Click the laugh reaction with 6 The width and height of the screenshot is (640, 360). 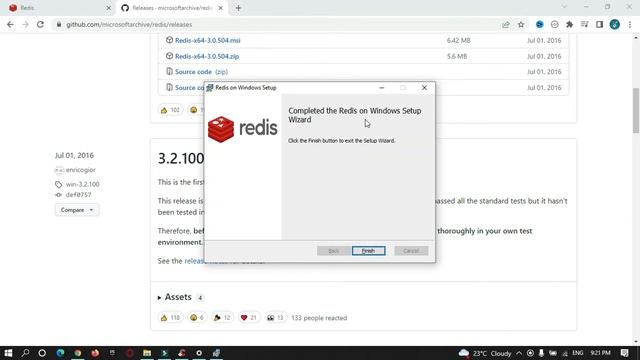click(196, 318)
